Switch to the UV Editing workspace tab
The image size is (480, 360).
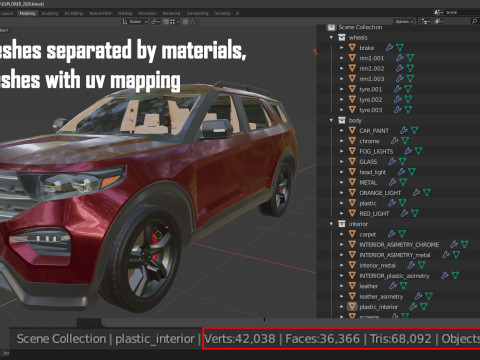coord(74,13)
